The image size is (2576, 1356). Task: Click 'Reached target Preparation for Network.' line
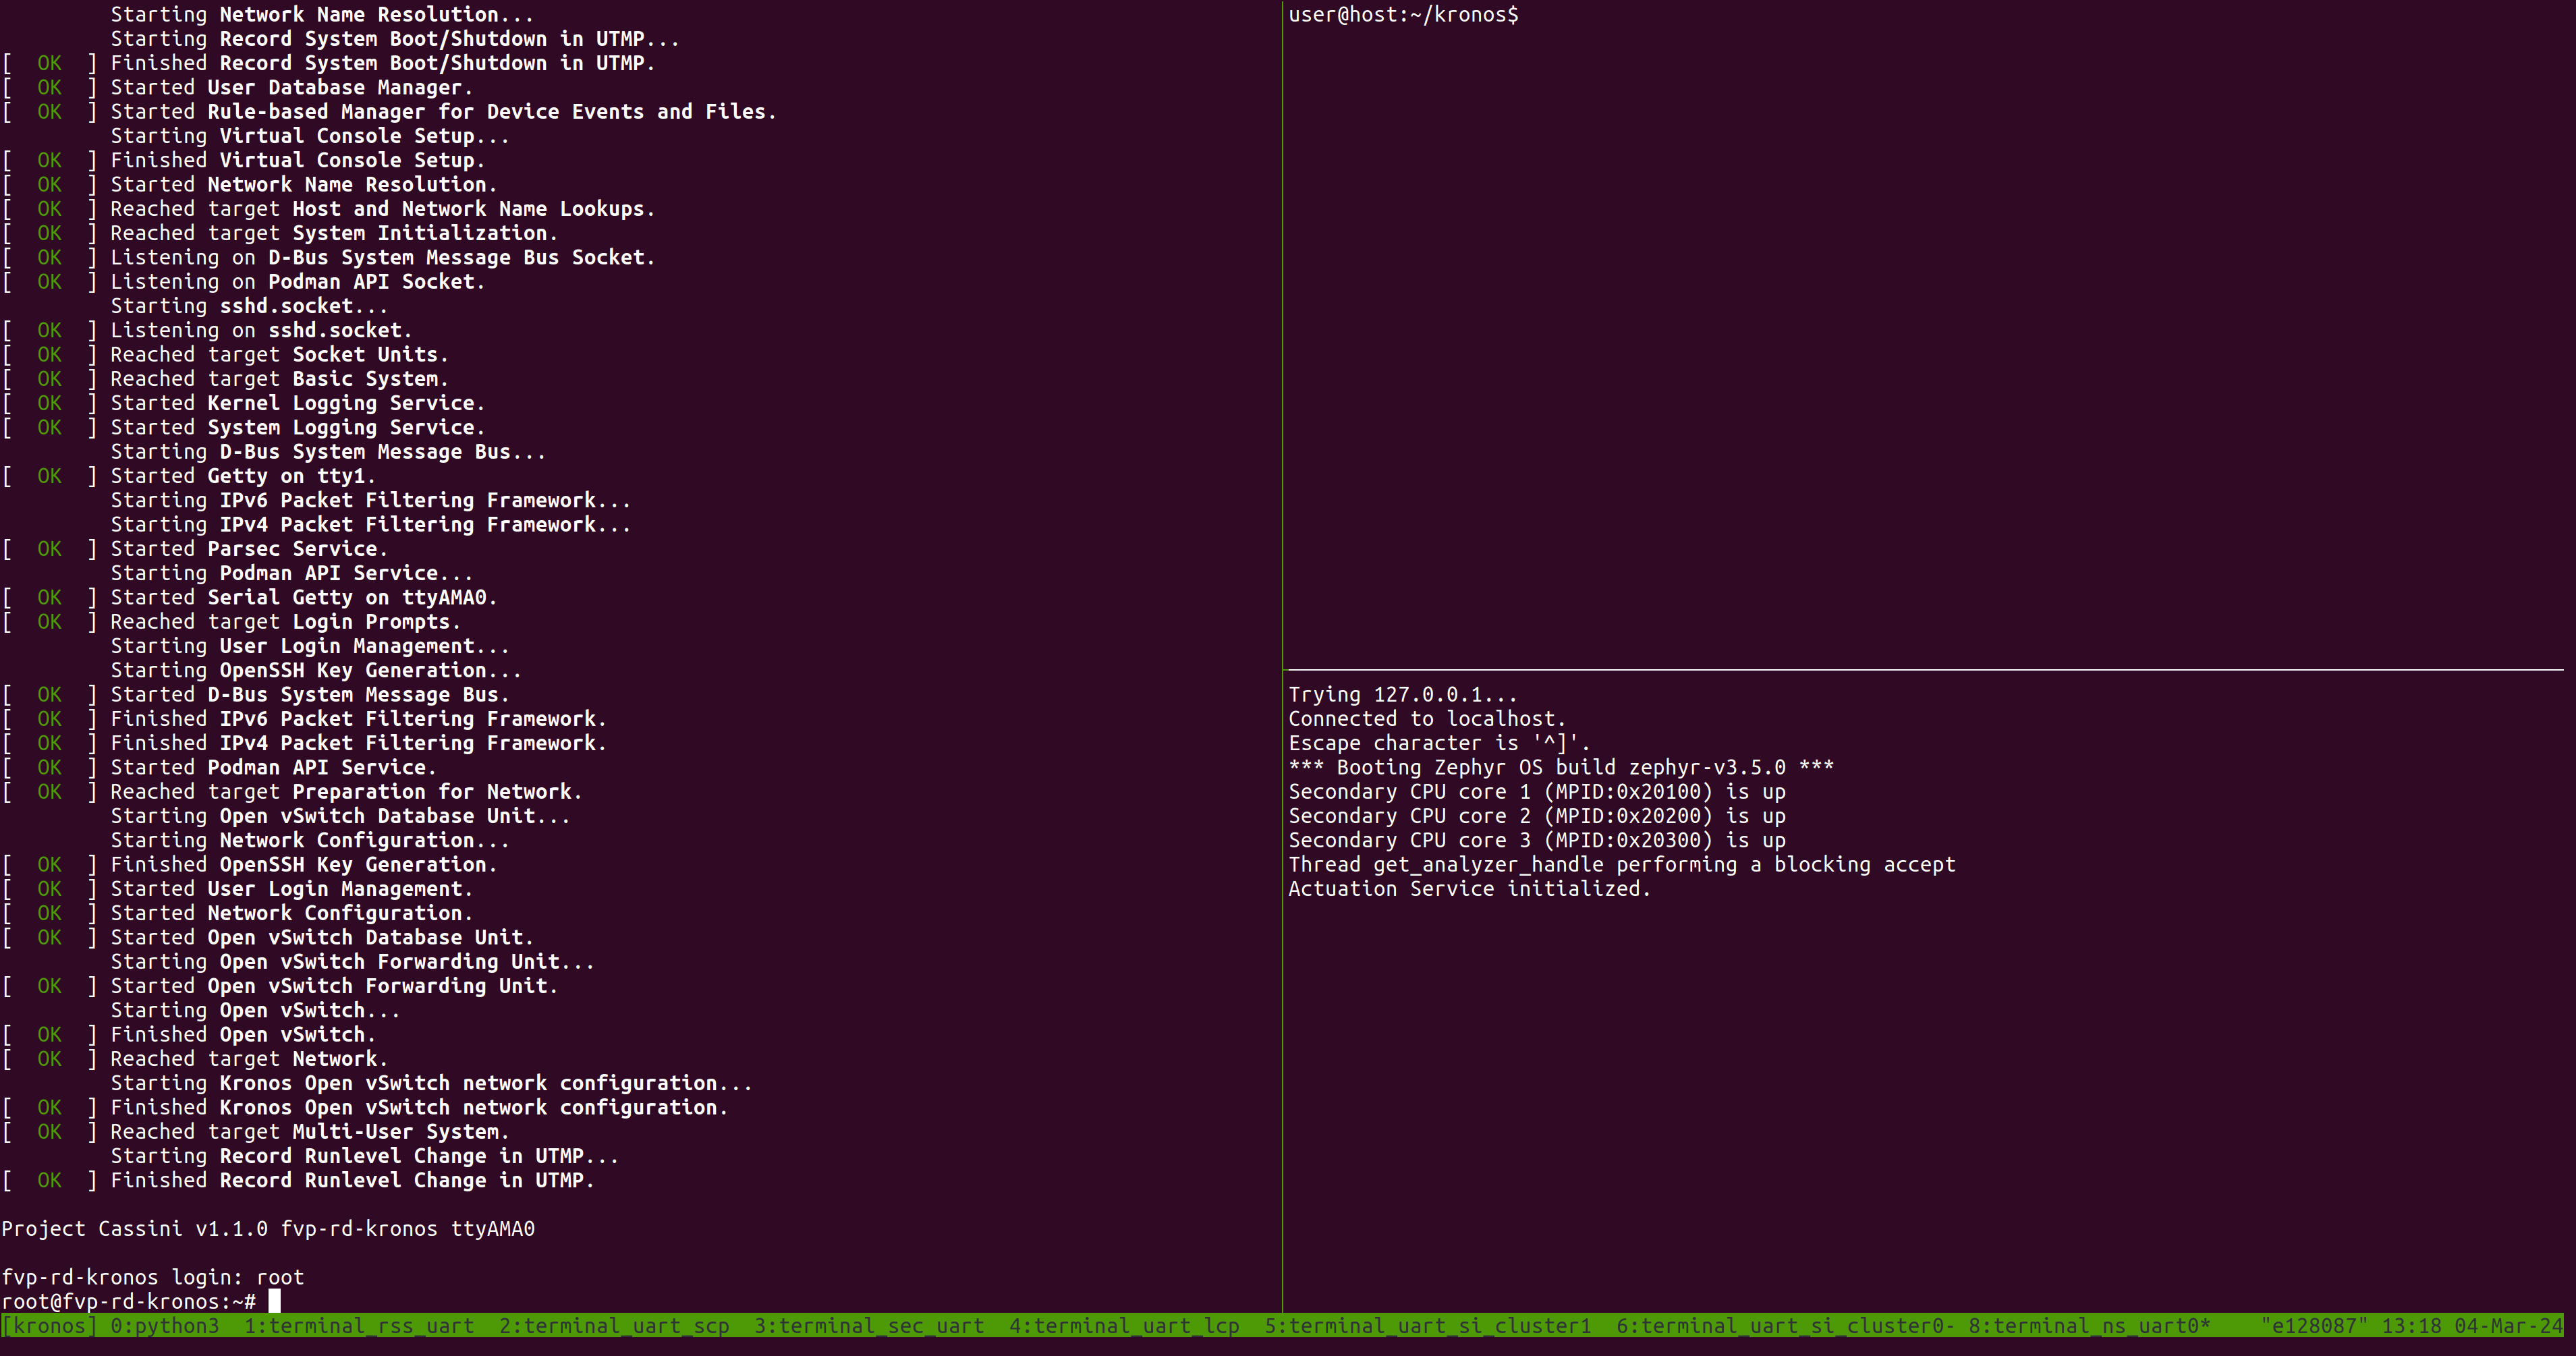(x=346, y=792)
